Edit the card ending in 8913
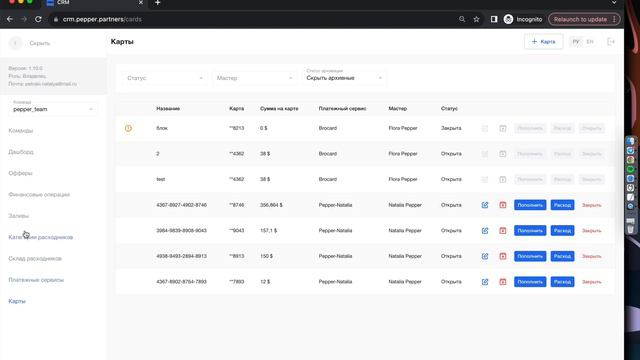640x360 pixels. coord(485,256)
